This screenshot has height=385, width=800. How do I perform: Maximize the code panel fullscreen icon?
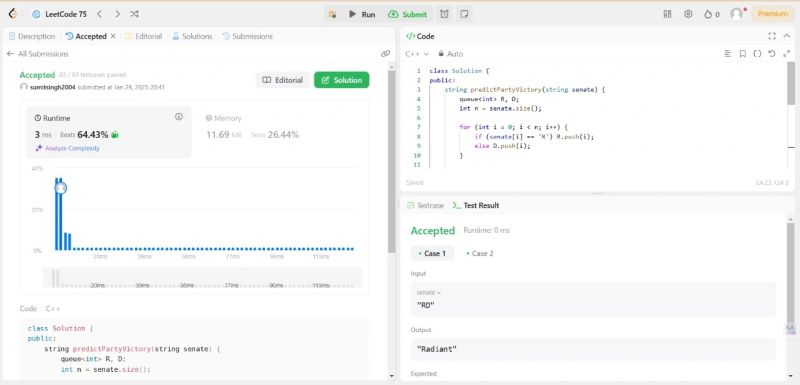tap(771, 36)
